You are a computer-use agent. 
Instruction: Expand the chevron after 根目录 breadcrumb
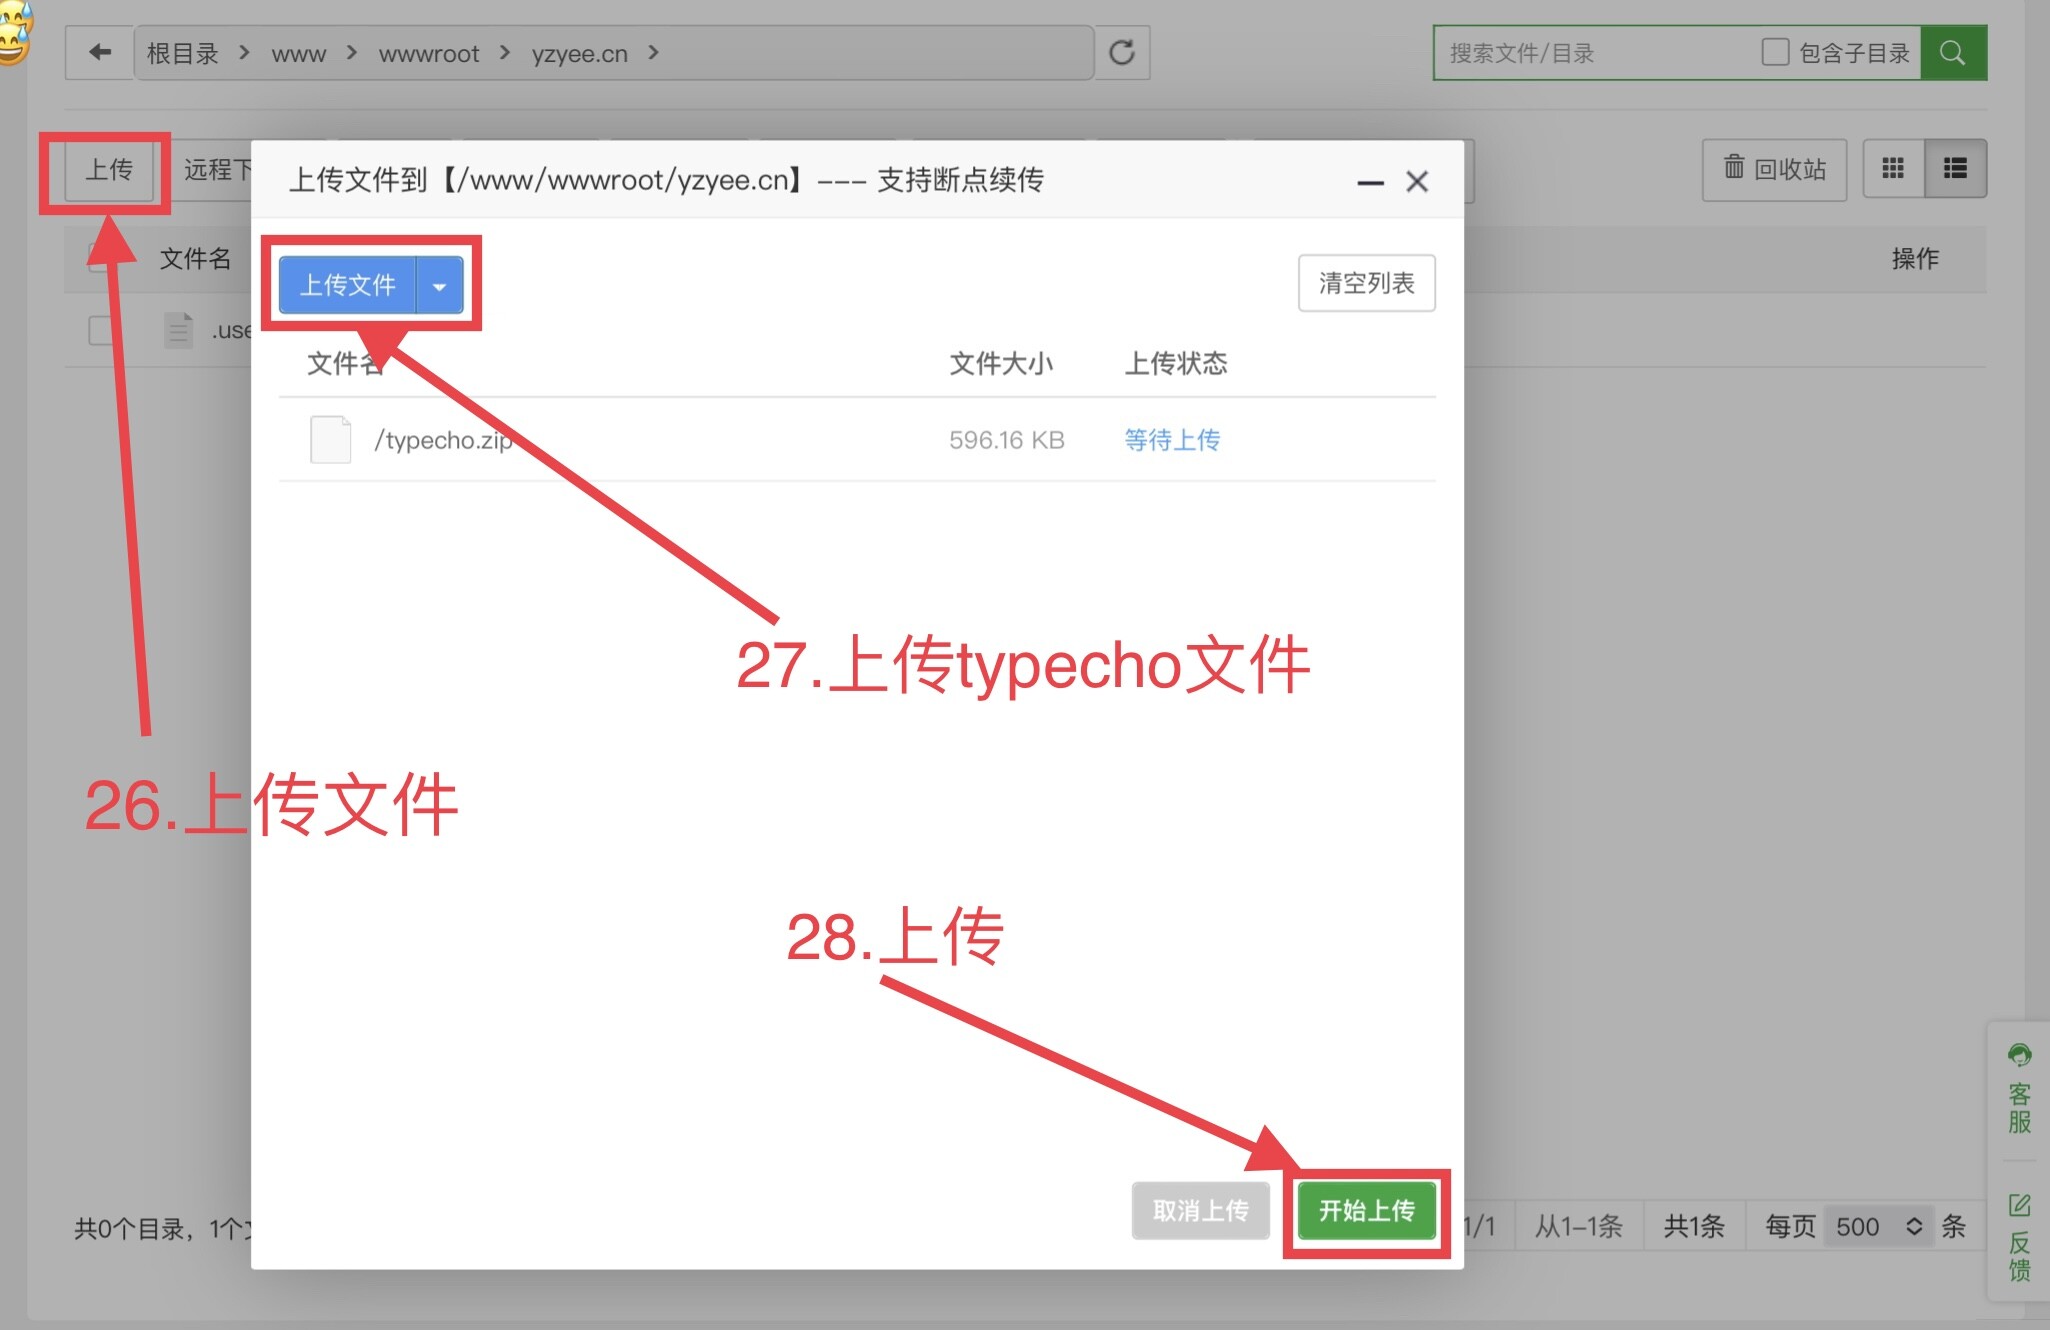[x=244, y=52]
